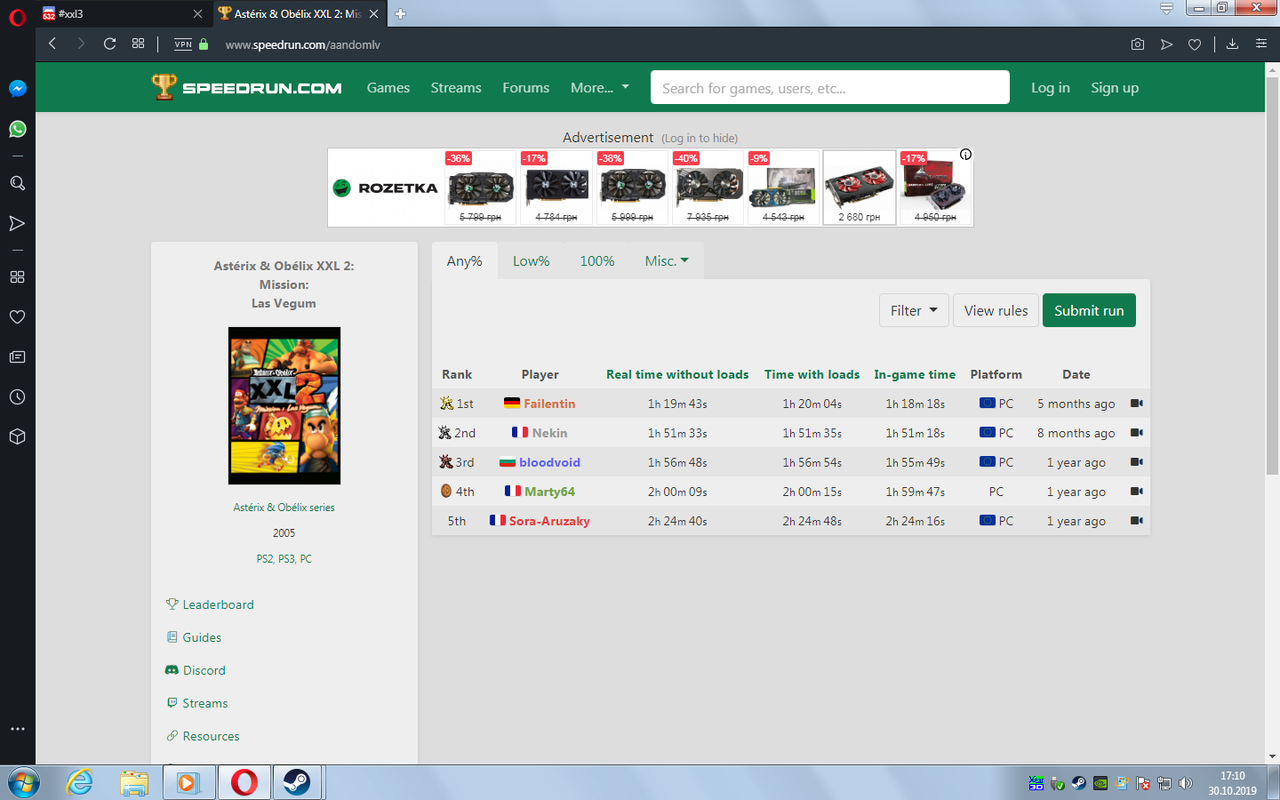Open the Easy Setup menu icon
The width and height of the screenshot is (1280, 800).
click(1261, 44)
